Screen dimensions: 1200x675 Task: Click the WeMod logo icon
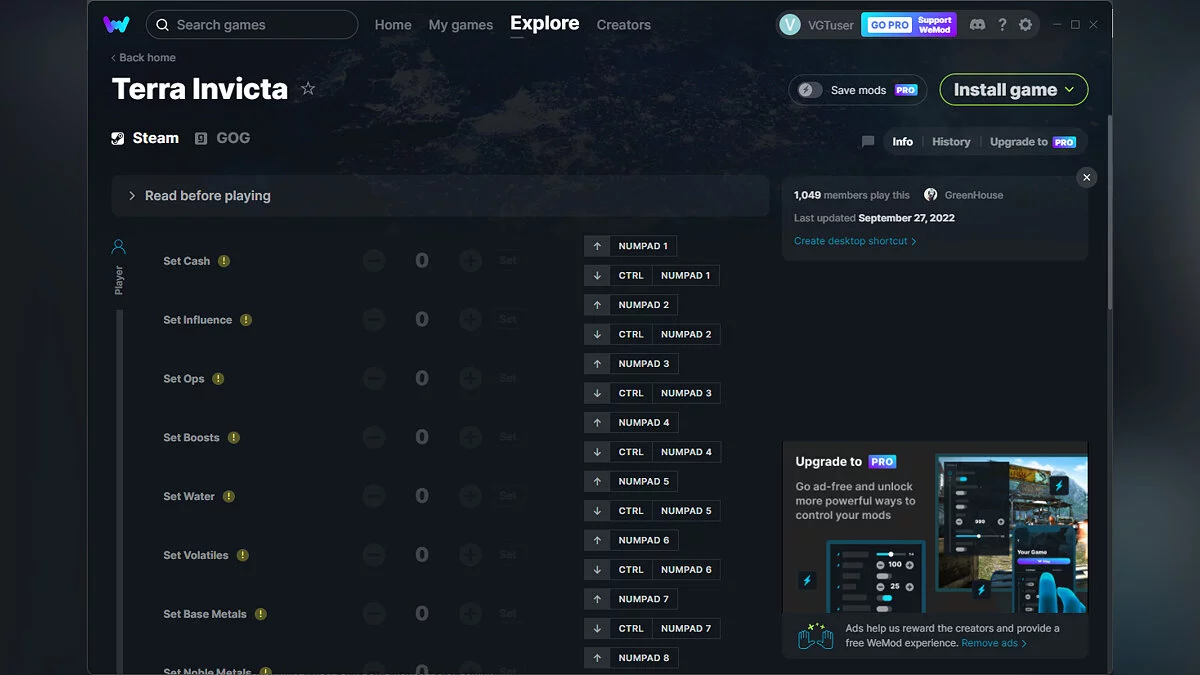(116, 24)
